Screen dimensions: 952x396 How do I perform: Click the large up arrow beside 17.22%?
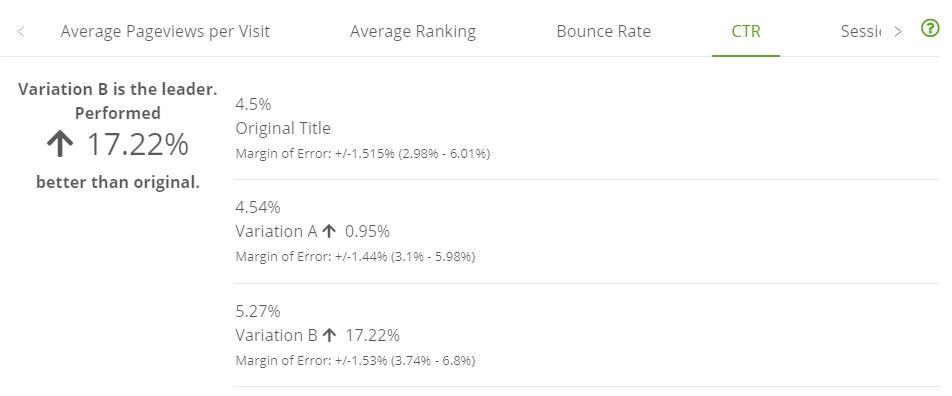[60, 145]
